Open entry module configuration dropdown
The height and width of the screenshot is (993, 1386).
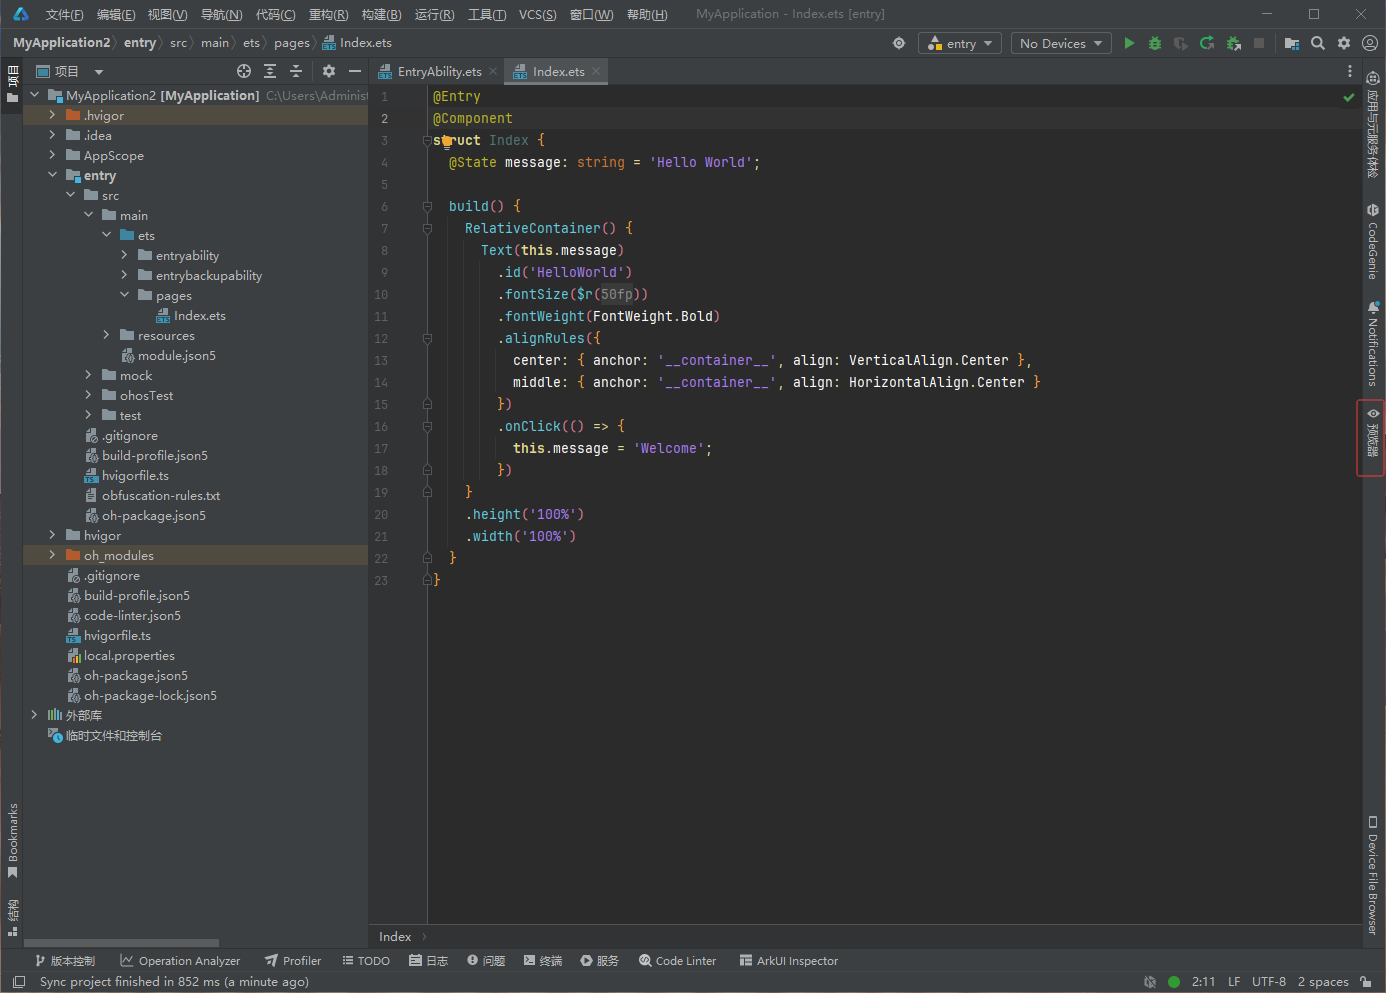pyautogui.click(x=960, y=43)
